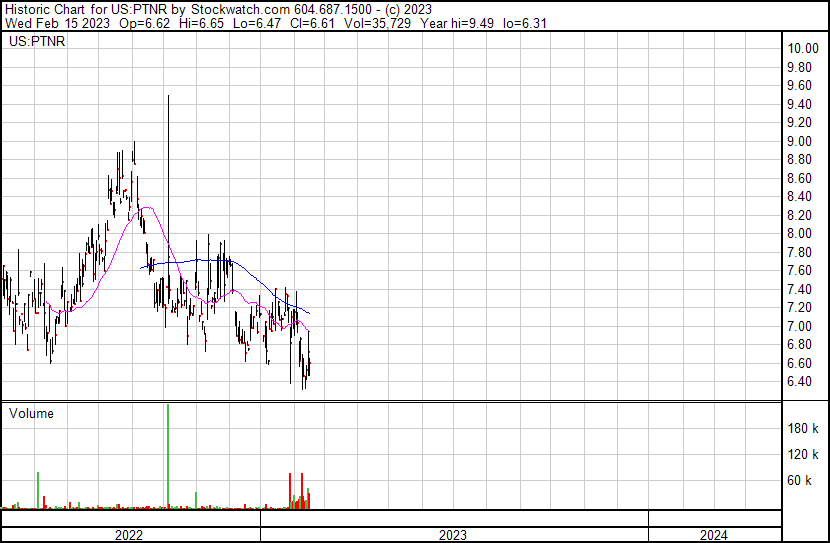This screenshot has width=830, height=543.
Task: Click the 8.80 price axis label
Action: point(799,159)
